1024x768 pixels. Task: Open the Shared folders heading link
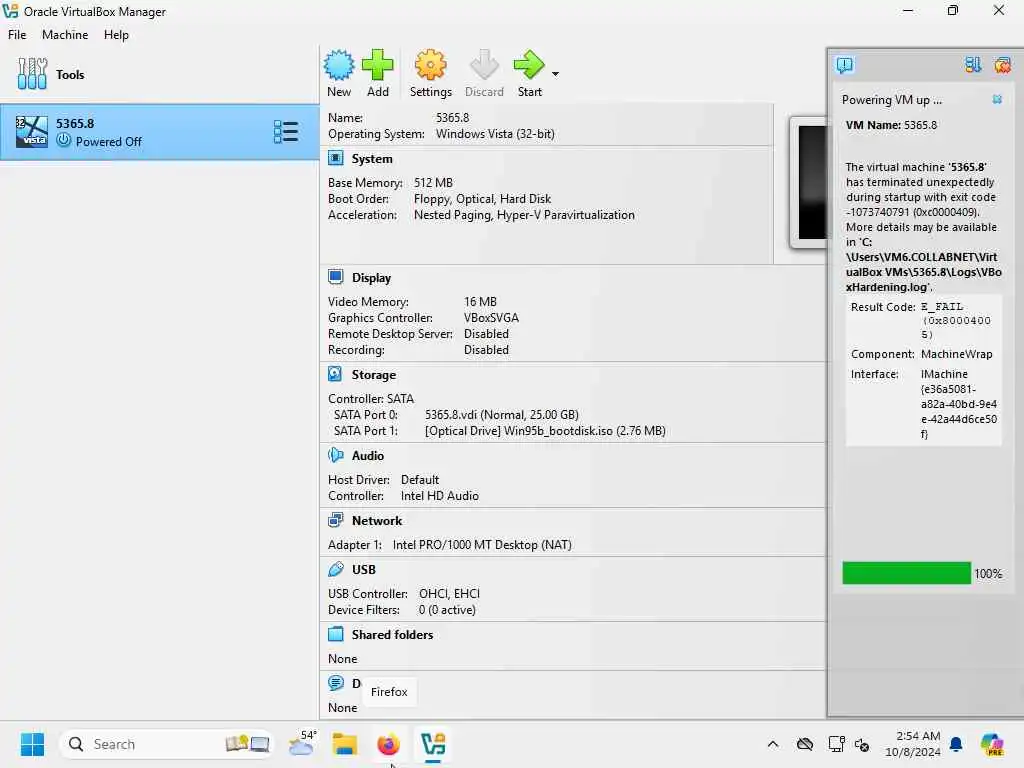pos(392,635)
